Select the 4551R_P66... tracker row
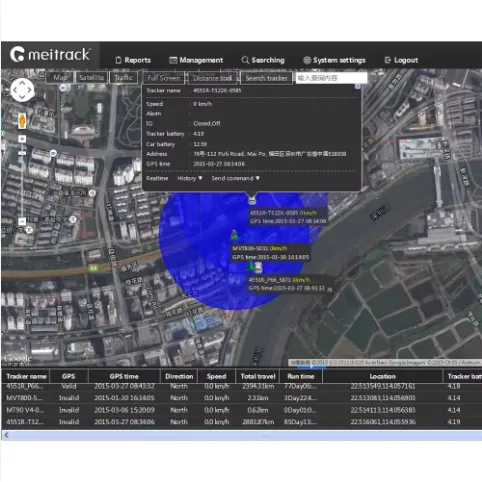The width and height of the screenshot is (482, 482). (242, 387)
